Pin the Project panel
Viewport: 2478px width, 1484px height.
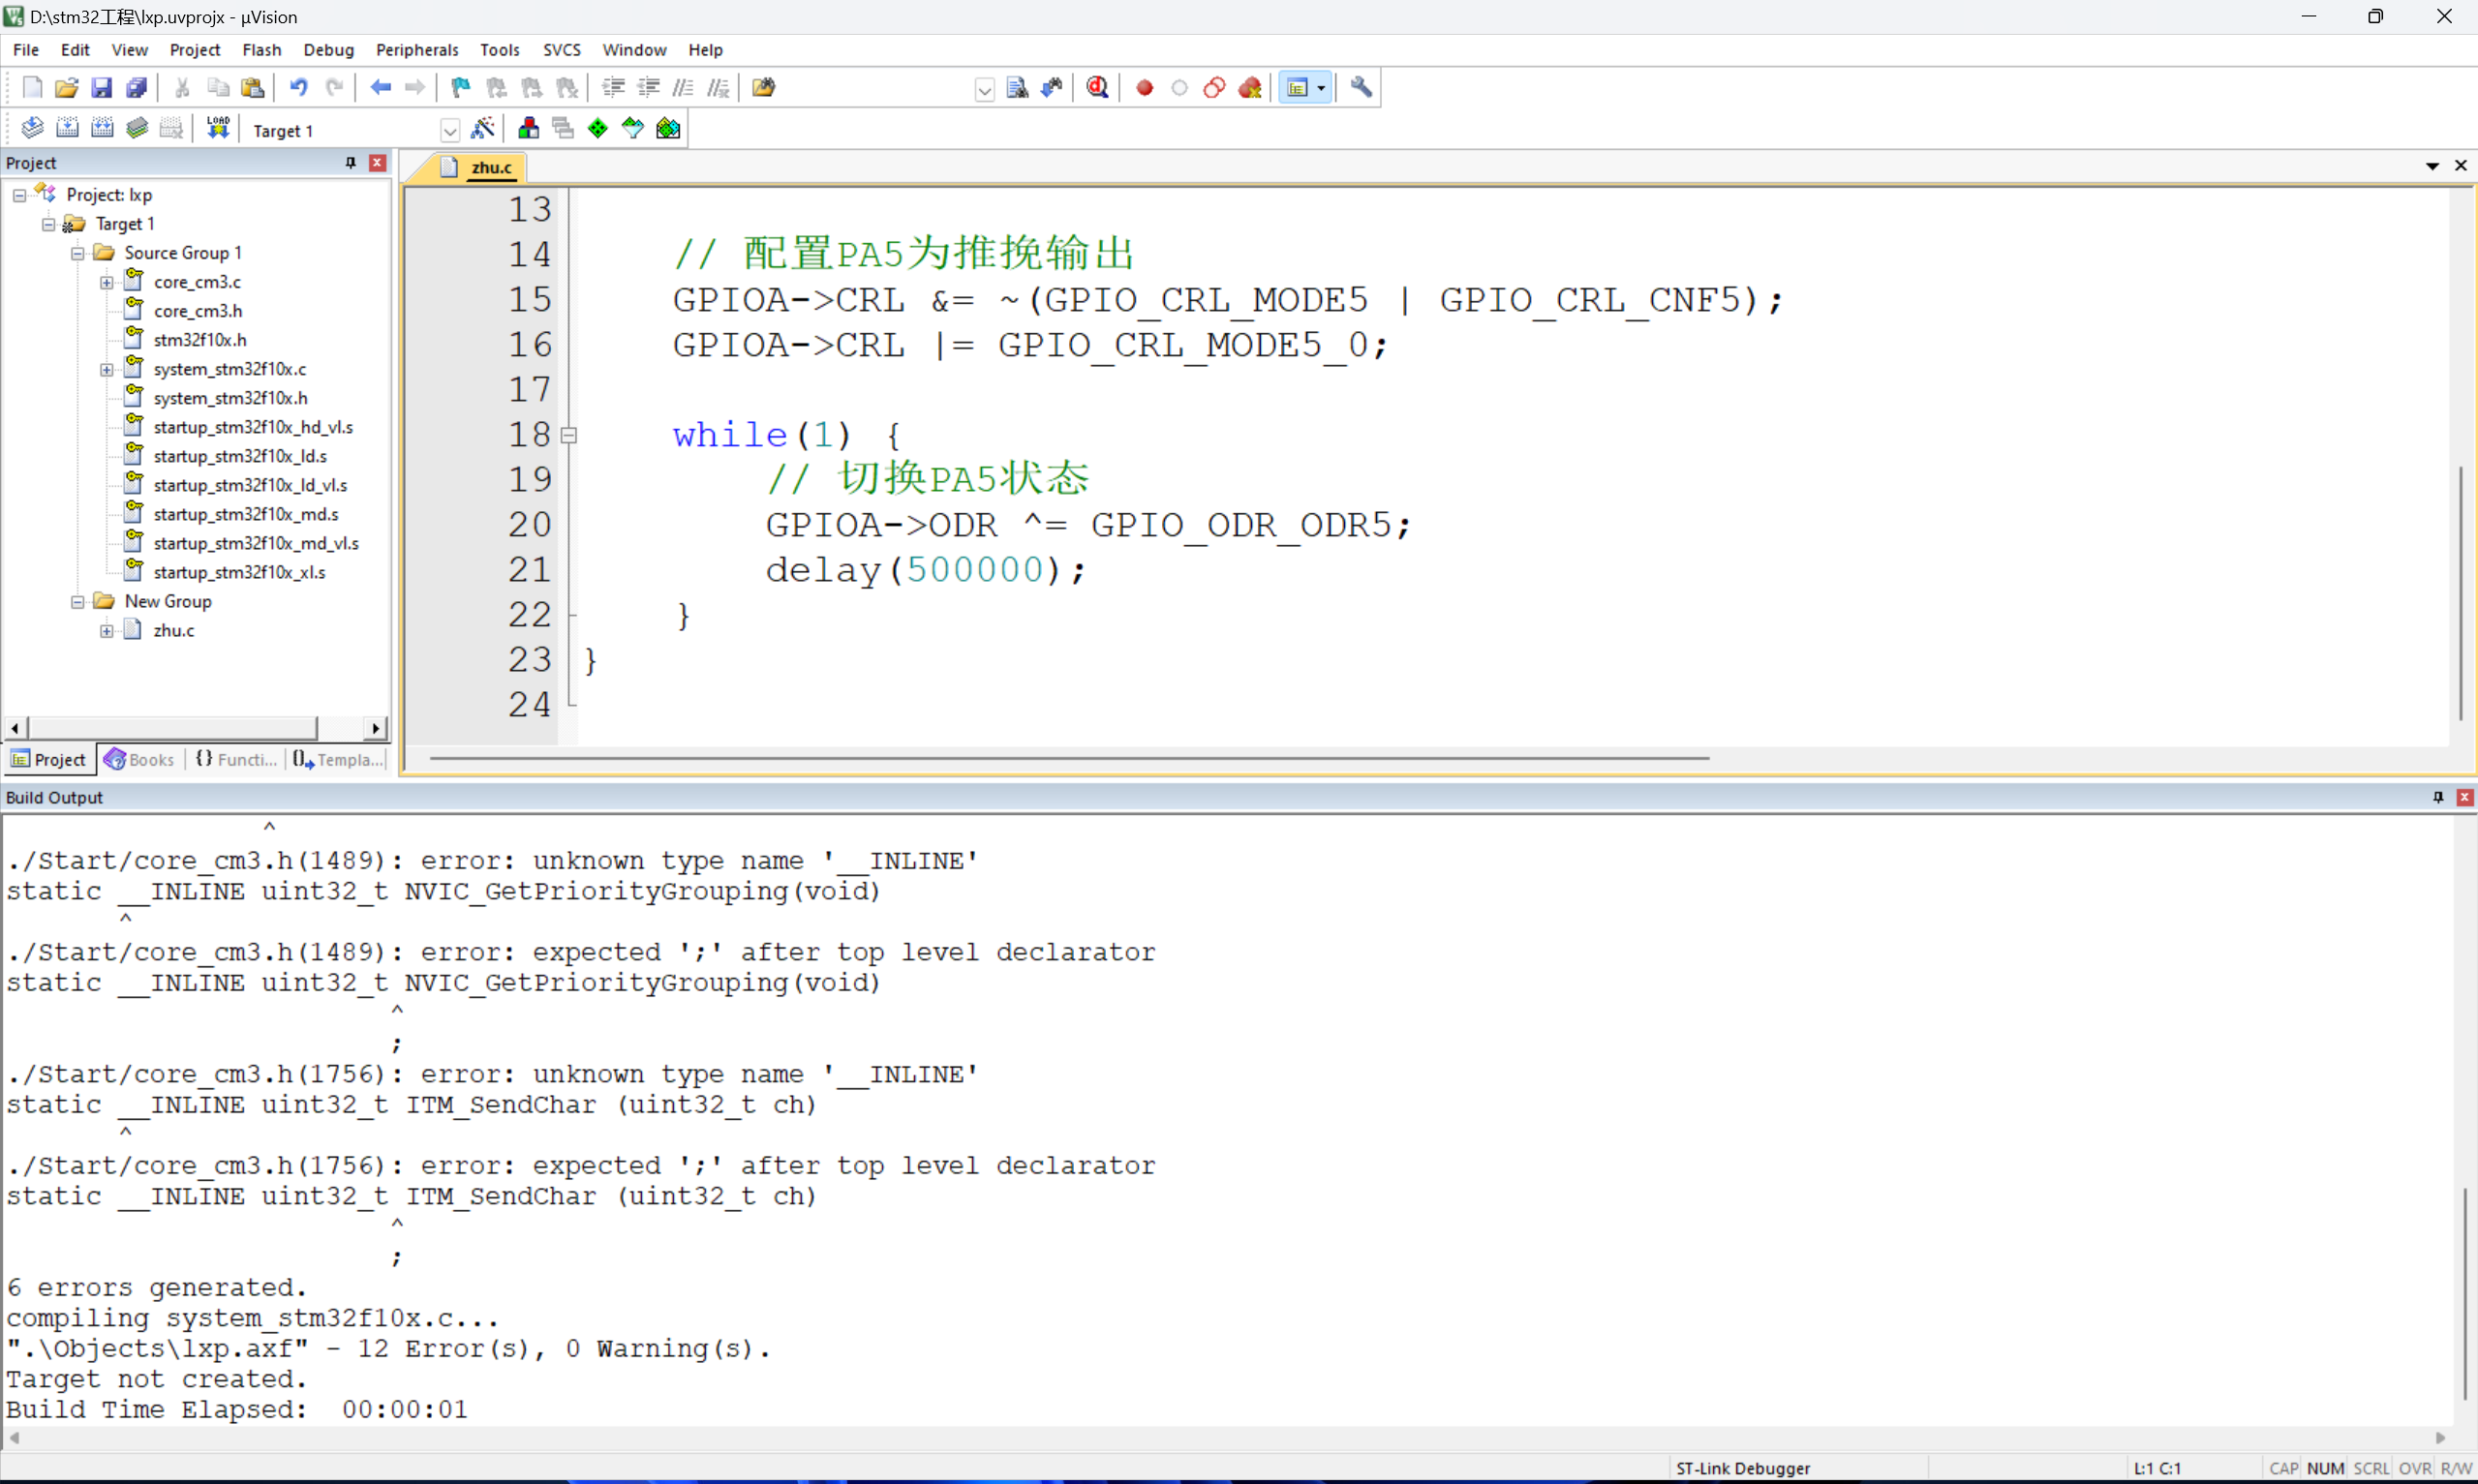350,162
